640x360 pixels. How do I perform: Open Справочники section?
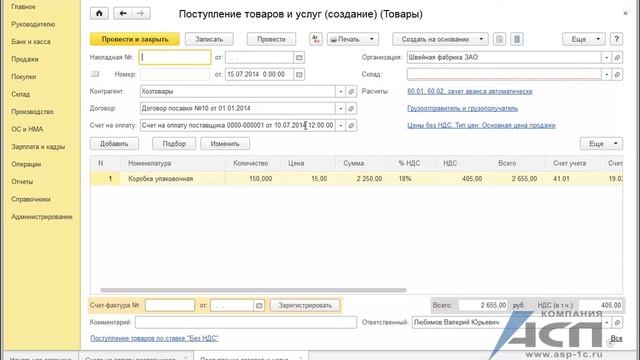31,200
